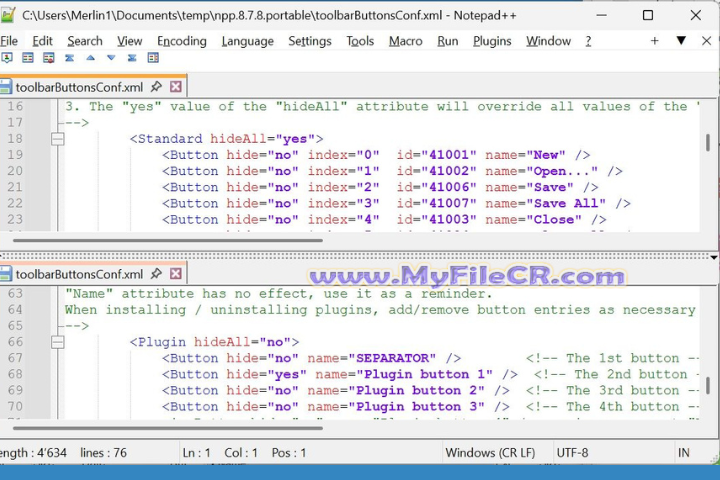This screenshot has height=480, width=720.
Task: Pin the toolbarButtonsConf.xml tab in the bottom view
Action: point(156,274)
